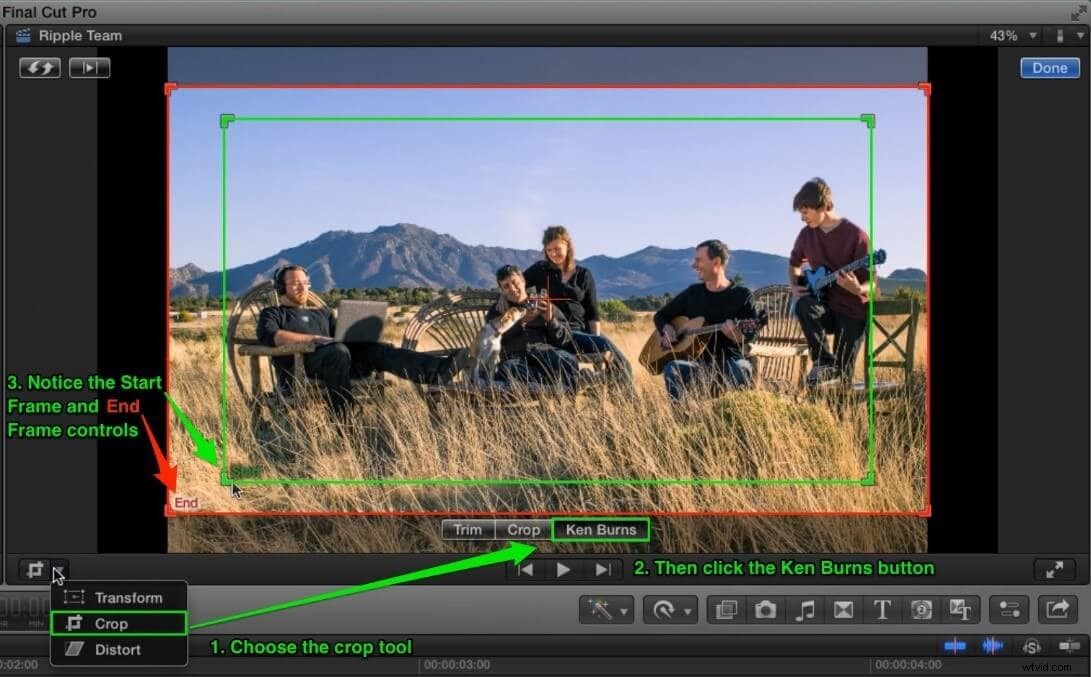Open the 43% viewer zoom dropdown
Screen dimensions: 1091x677
coord(1010,35)
